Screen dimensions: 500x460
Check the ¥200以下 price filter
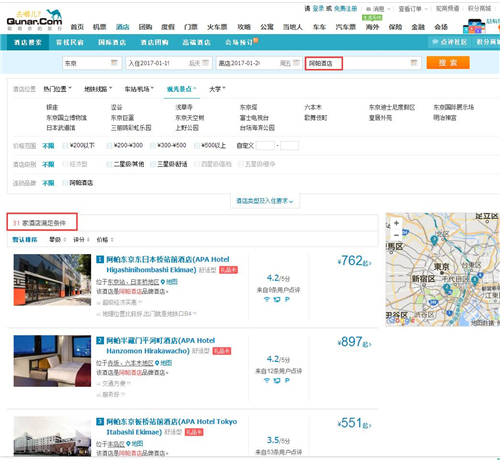65,146
